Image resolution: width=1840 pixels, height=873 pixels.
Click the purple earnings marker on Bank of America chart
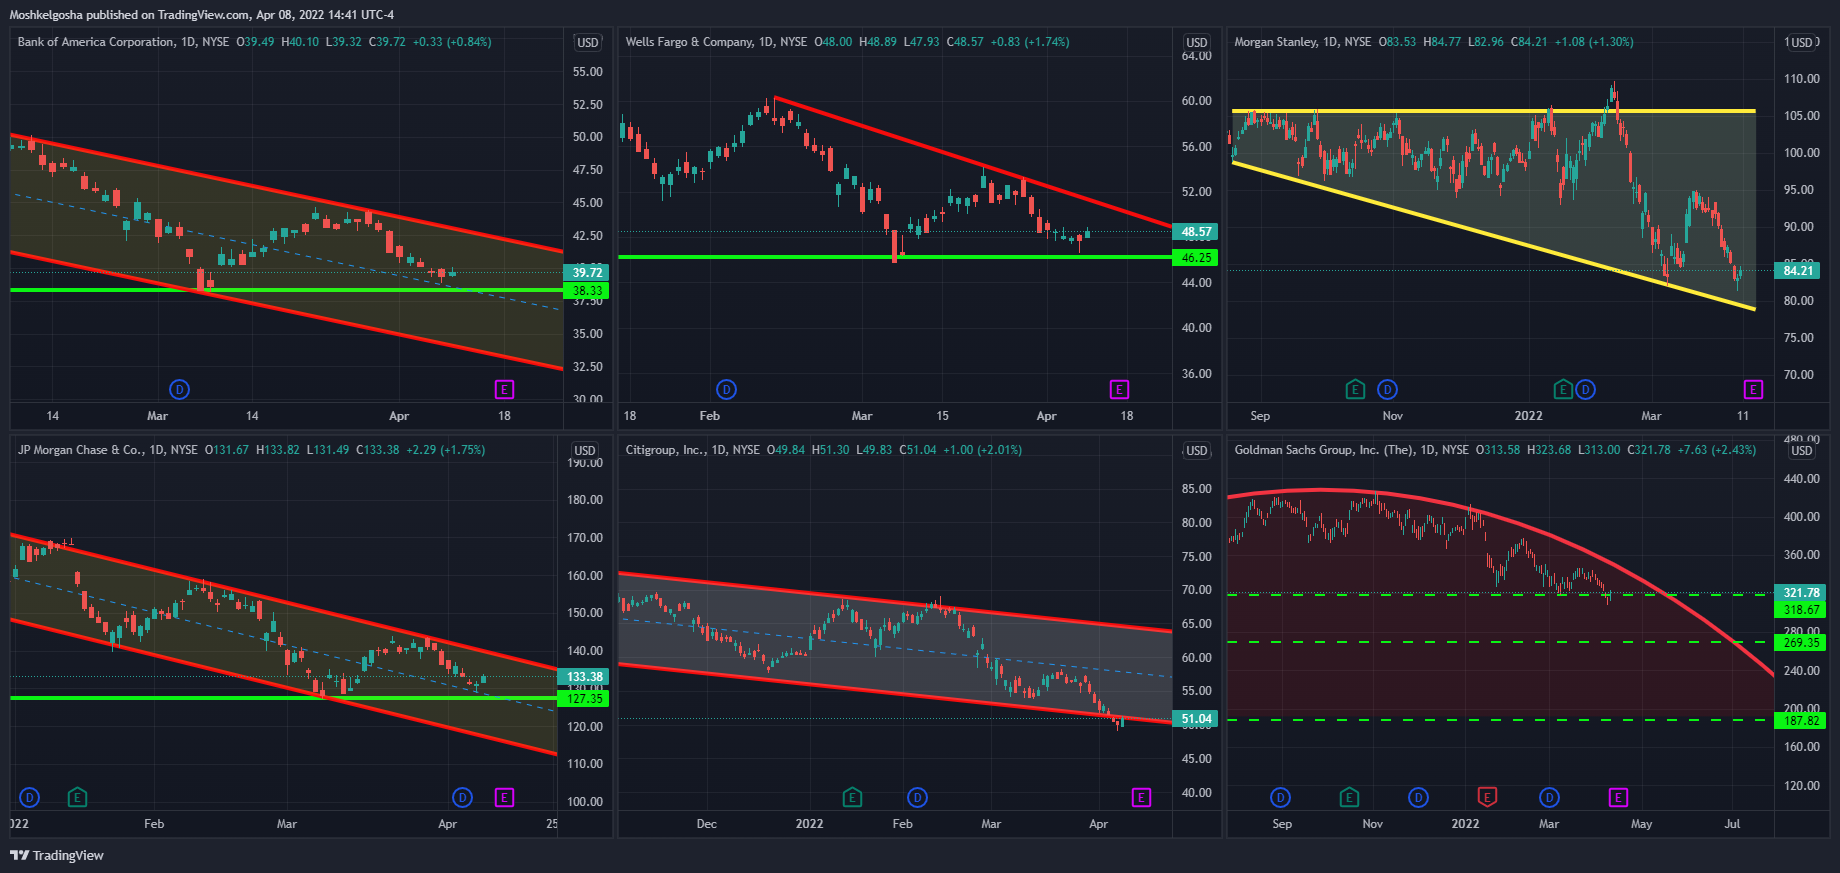click(x=504, y=389)
